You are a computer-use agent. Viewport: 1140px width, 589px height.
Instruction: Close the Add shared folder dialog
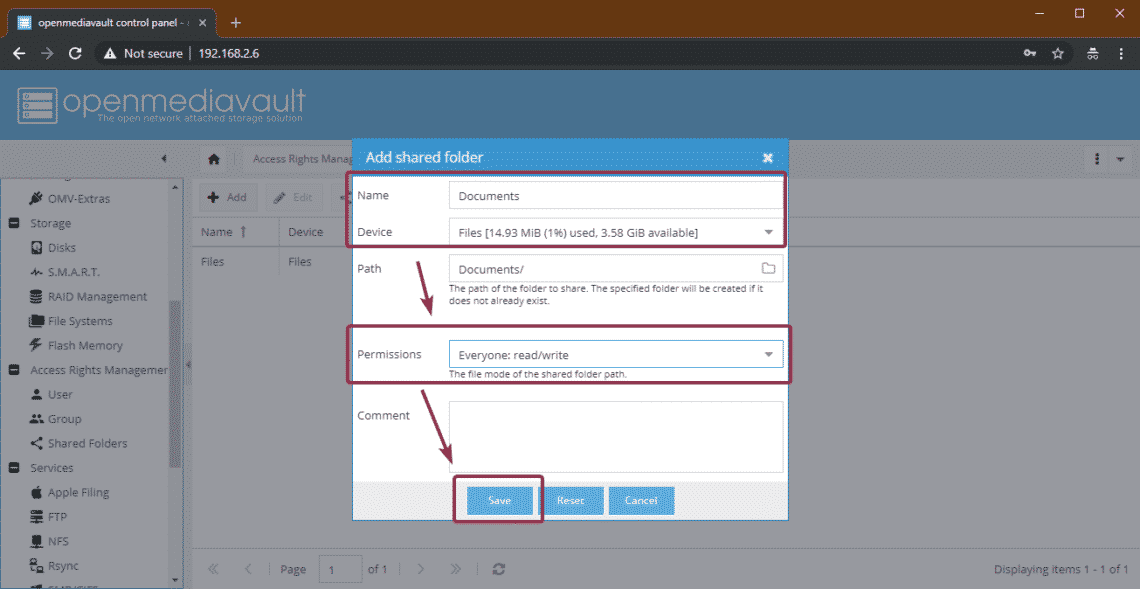click(x=768, y=157)
